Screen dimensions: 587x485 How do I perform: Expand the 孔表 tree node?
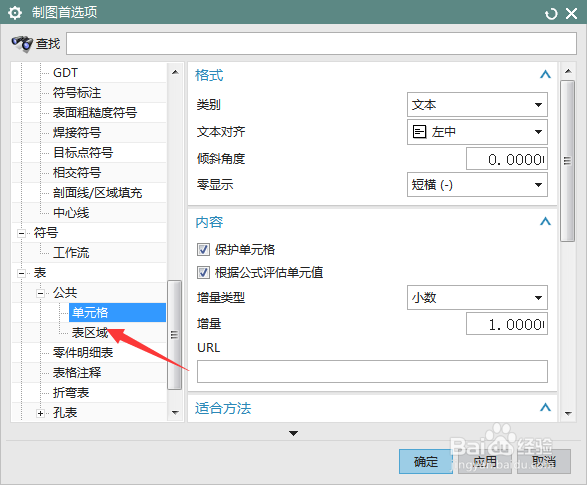(x=40, y=413)
